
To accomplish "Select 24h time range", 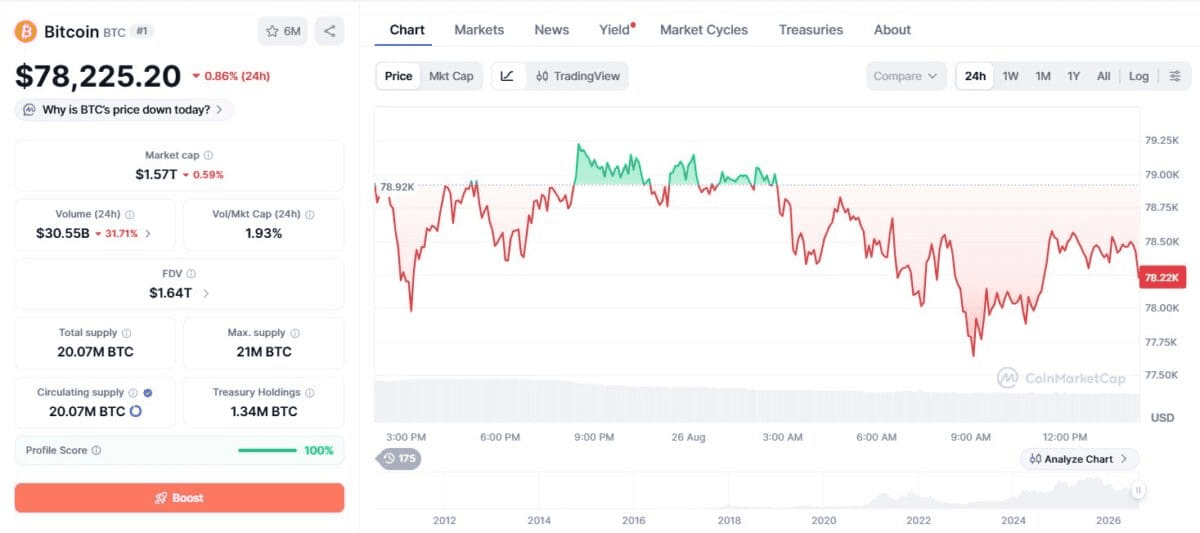I will coord(975,76).
